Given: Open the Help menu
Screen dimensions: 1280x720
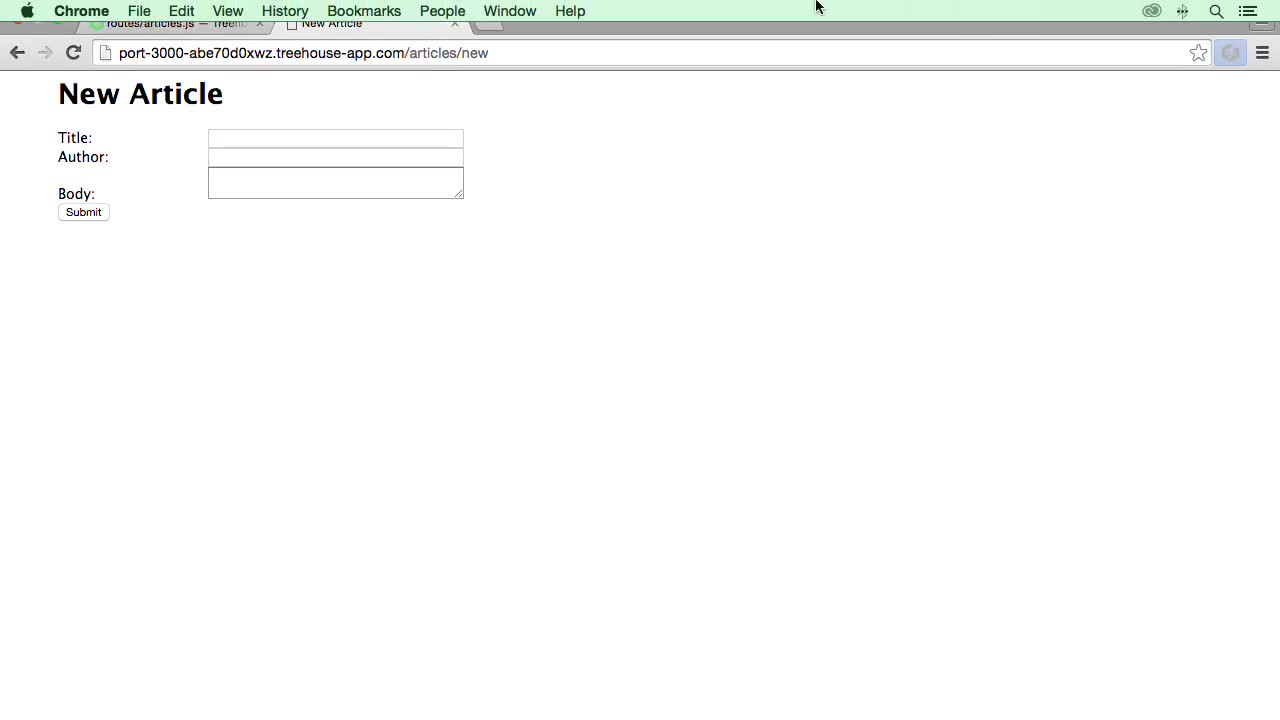Looking at the screenshot, I should coord(570,11).
